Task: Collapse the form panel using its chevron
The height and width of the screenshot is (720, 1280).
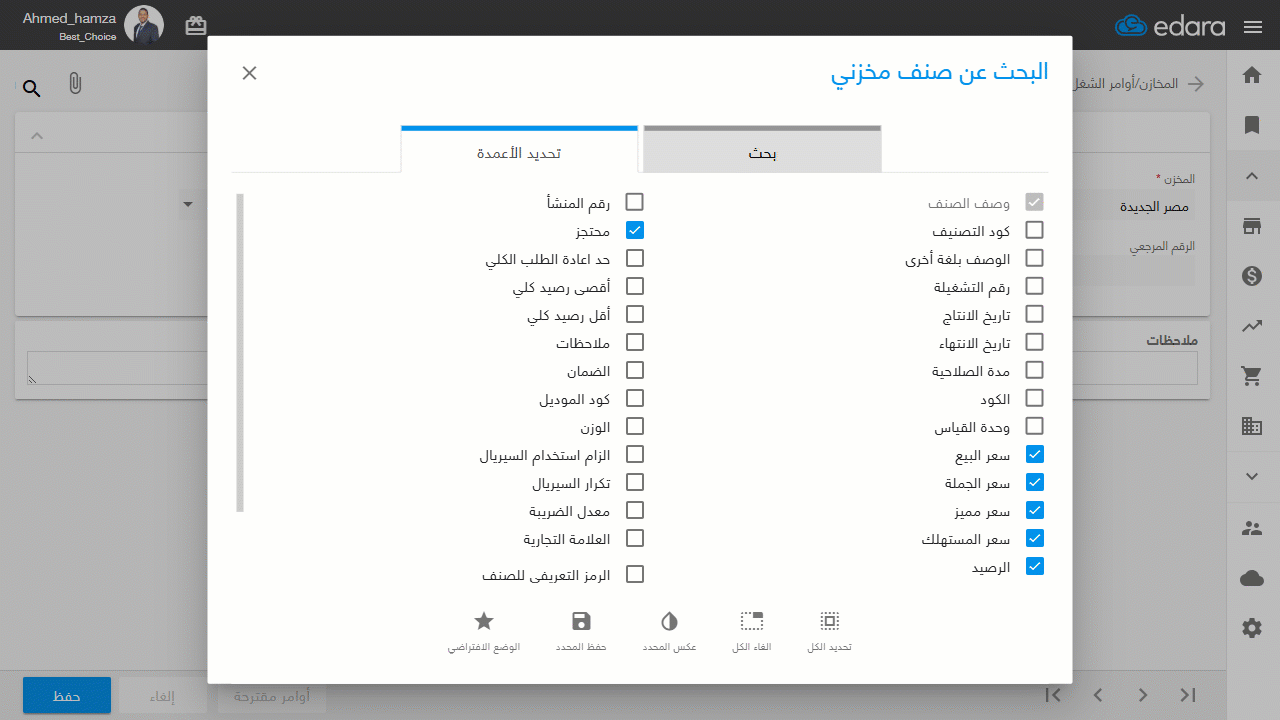Action: (x=37, y=136)
